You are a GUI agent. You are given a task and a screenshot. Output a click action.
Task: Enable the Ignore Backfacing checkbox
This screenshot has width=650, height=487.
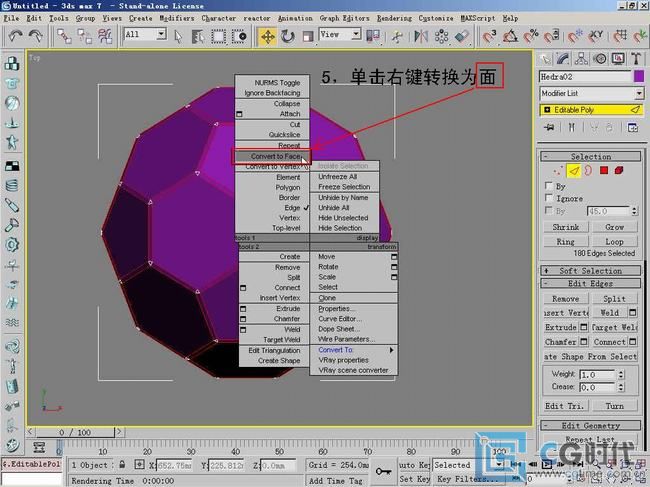tap(548, 198)
